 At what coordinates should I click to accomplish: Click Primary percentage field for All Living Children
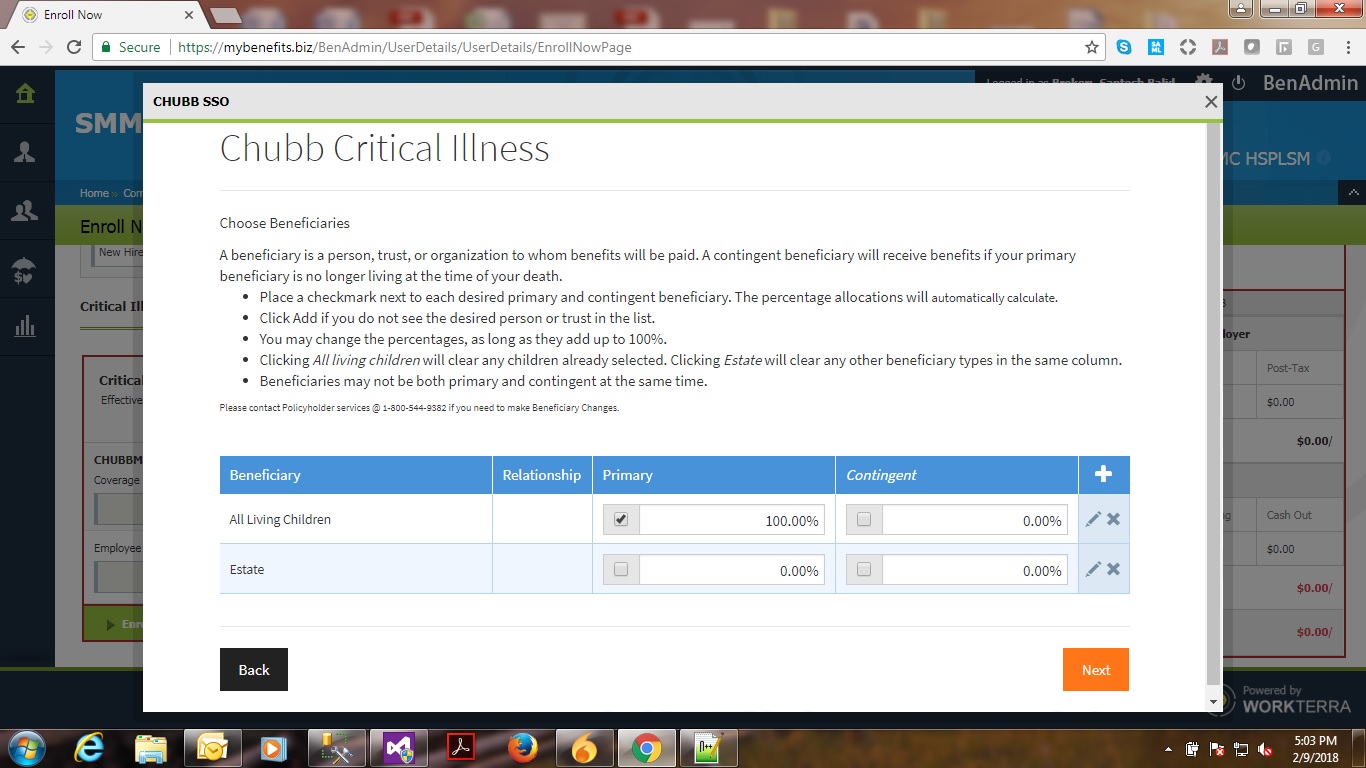coord(732,520)
